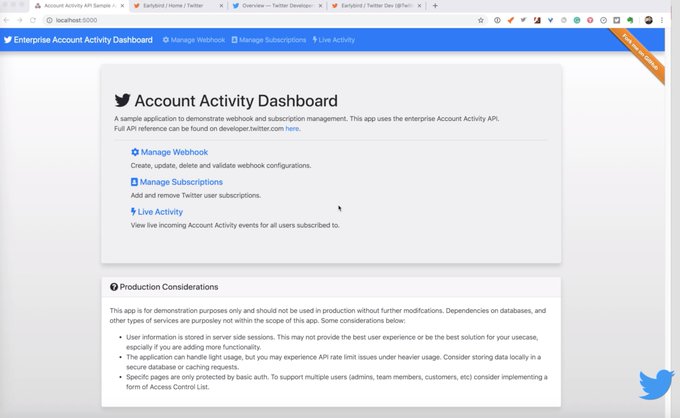The width and height of the screenshot is (680, 418).
Task: Open Manage Webhook in the blue navbar
Action: [x=194, y=40]
